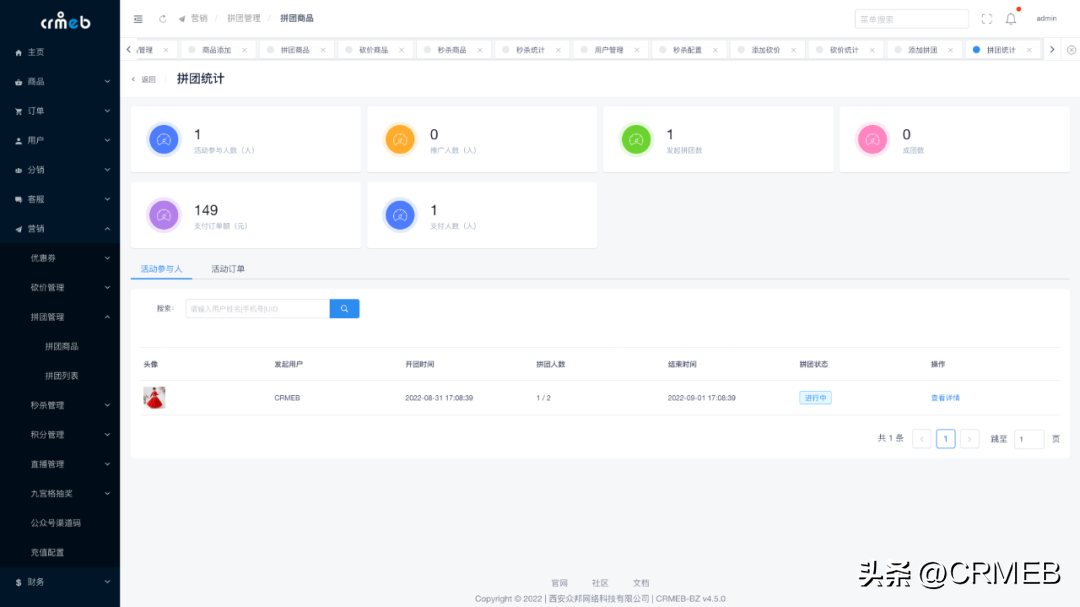
Task: Click the 进行中 status tag
Action: click(x=816, y=398)
